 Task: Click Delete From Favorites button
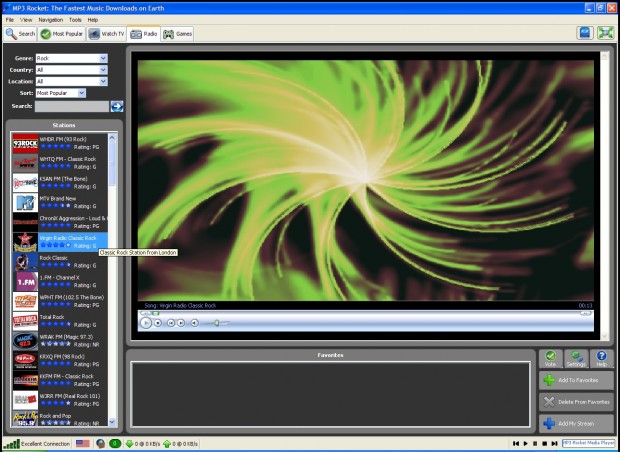[x=577, y=402]
